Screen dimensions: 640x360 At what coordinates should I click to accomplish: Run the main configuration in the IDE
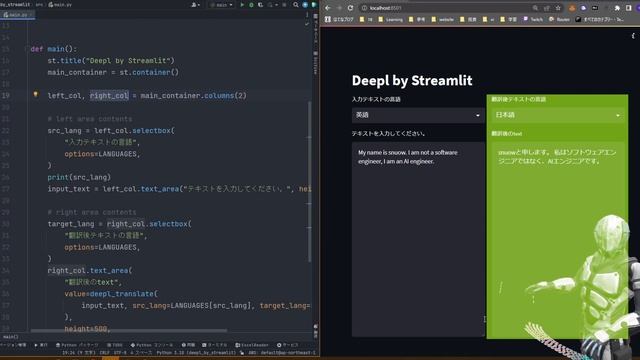[x=242, y=5]
